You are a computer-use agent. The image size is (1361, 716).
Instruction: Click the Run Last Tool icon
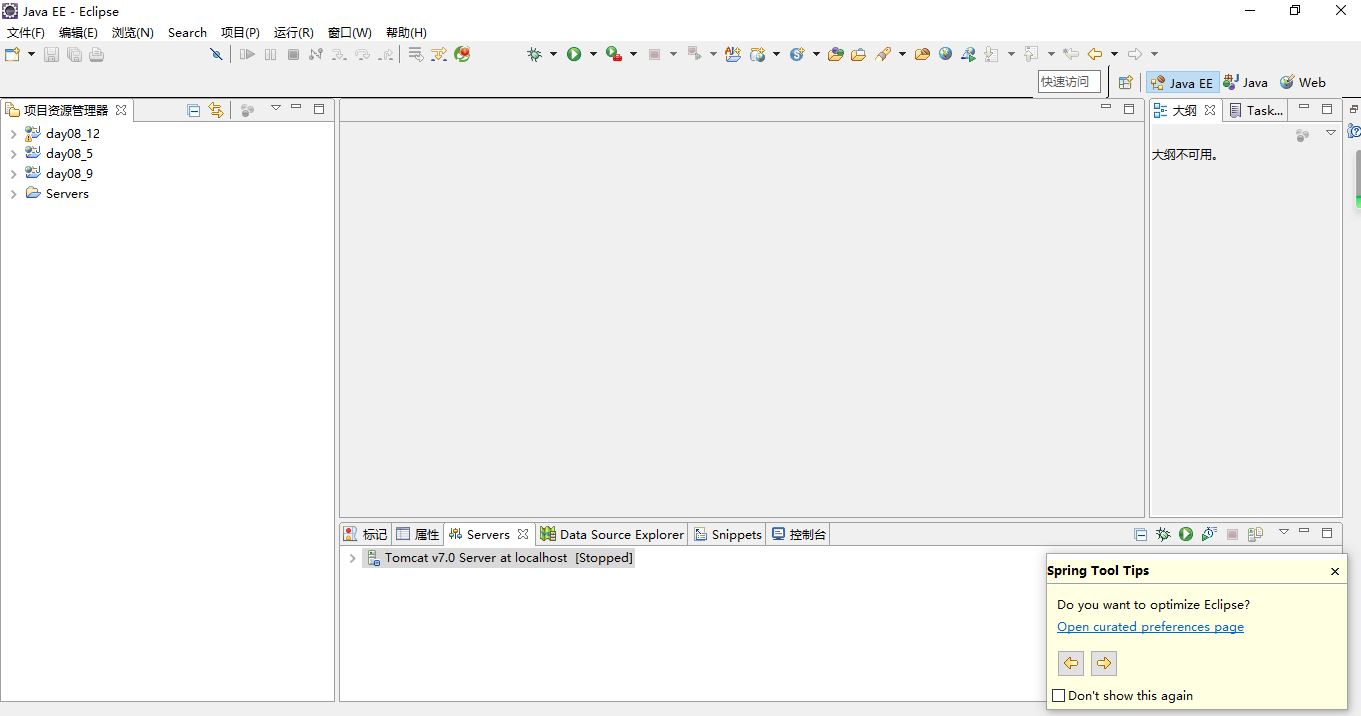(x=614, y=54)
